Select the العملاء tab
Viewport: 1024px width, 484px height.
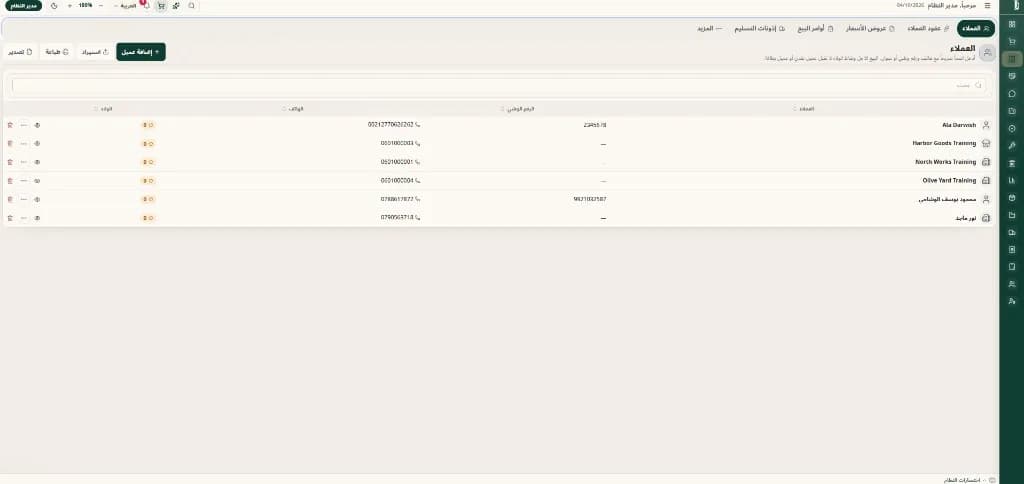[x=976, y=29]
